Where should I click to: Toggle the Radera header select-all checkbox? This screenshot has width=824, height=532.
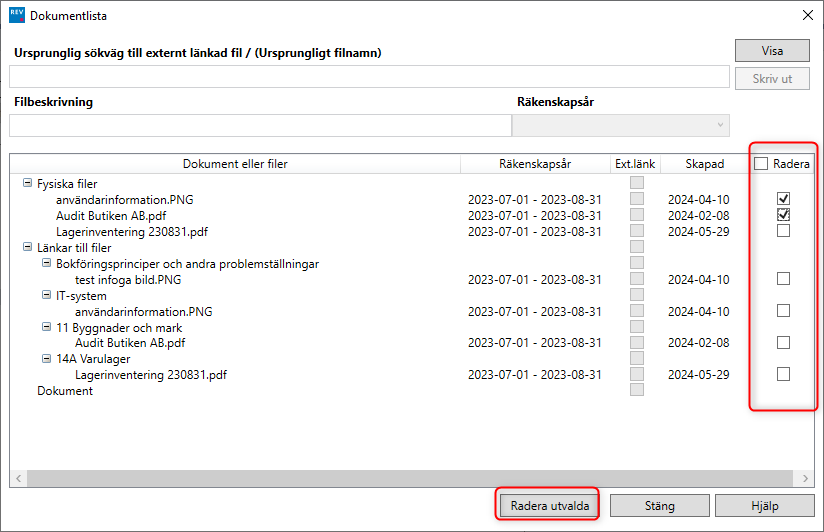(x=761, y=163)
